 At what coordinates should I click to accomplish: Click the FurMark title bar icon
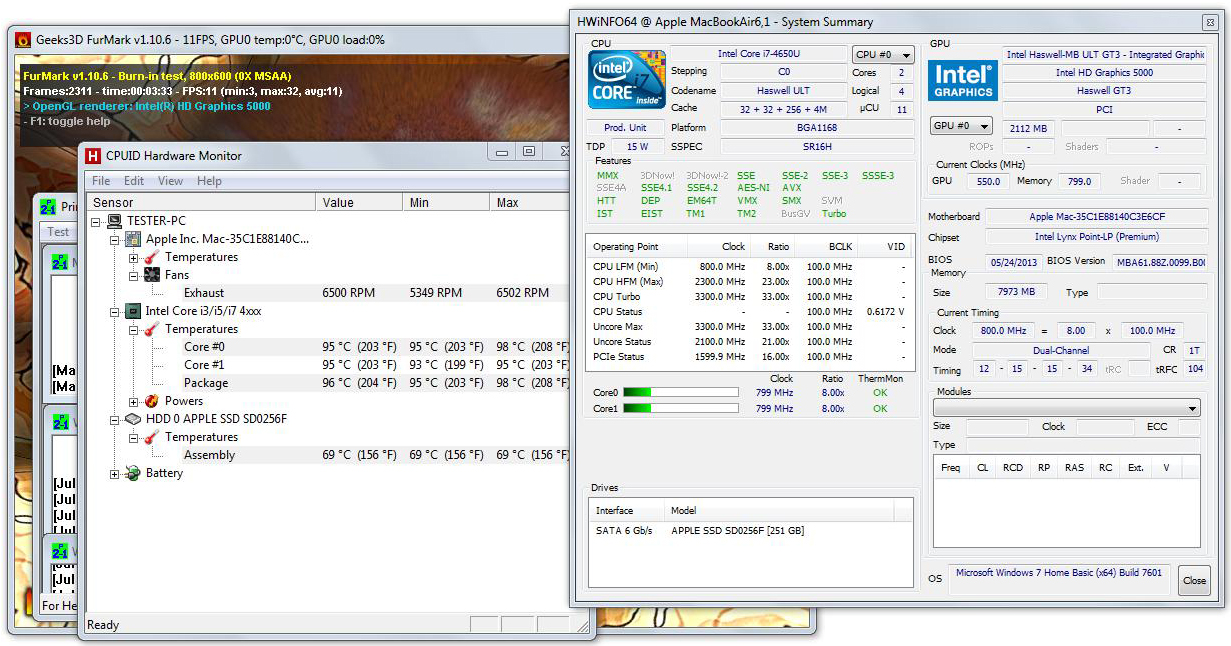click(x=22, y=39)
